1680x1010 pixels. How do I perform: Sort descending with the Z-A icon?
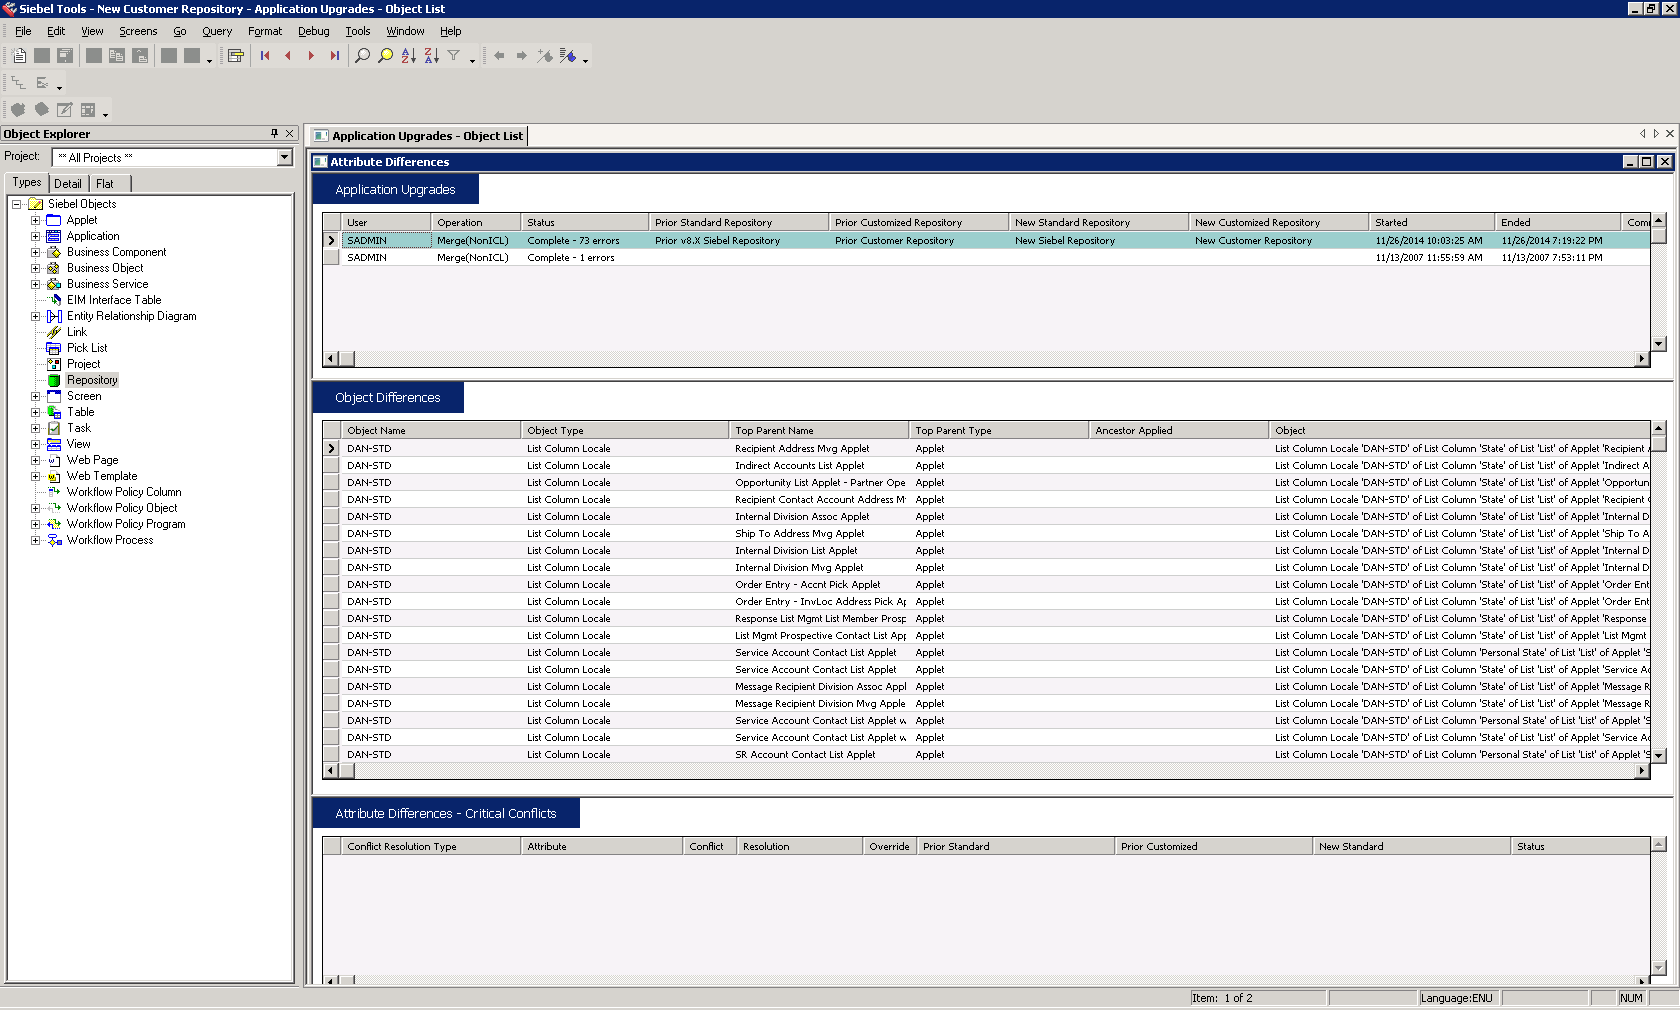432,56
